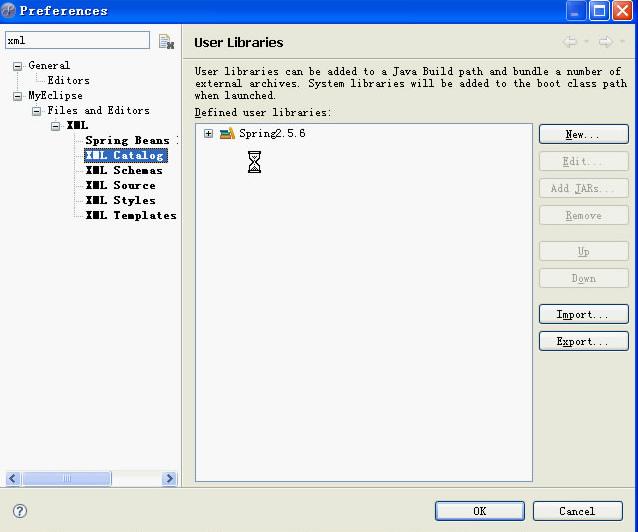
Task: Click the Spring2.5.6 library icon
Action: point(227,134)
